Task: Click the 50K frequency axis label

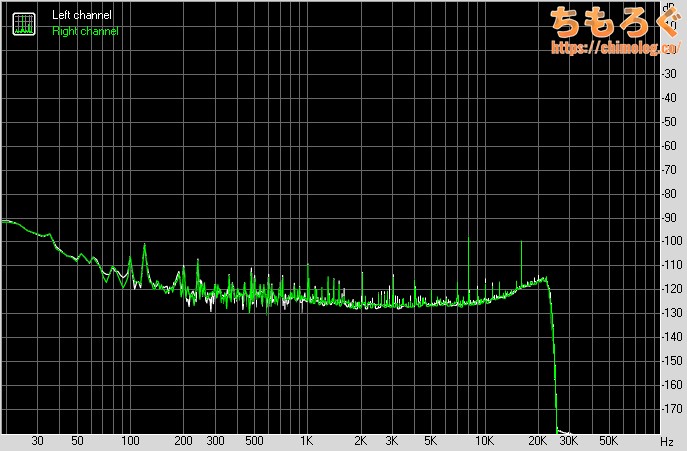Action: click(x=607, y=441)
